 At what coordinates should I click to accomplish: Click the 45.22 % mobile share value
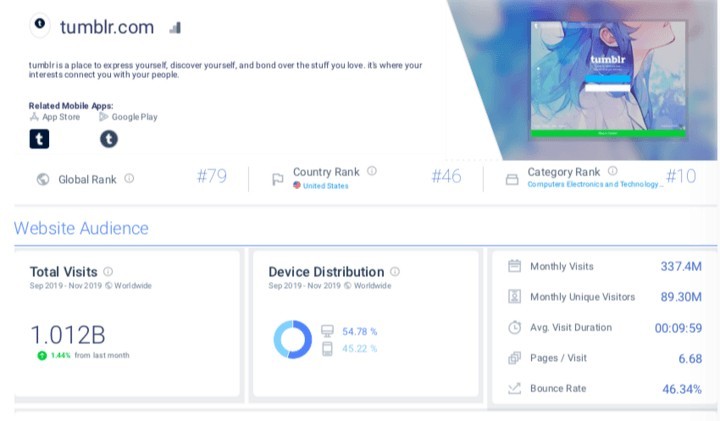360,348
